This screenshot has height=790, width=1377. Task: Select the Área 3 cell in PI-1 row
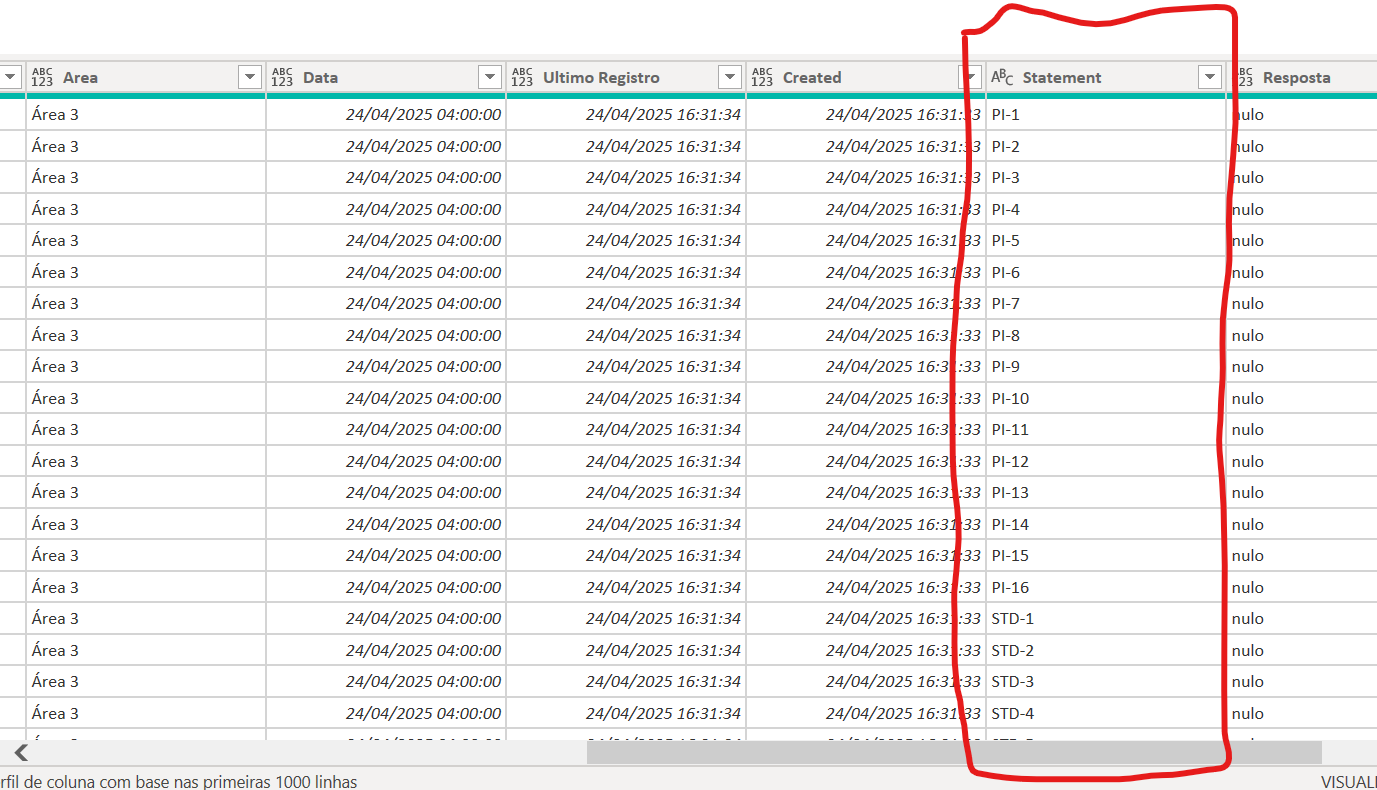point(146,115)
